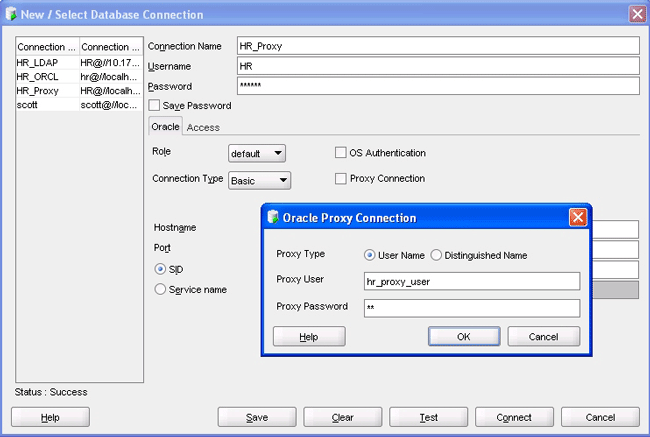Click the Test button
Viewport: 650px width, 437px height.
[428, 417]
